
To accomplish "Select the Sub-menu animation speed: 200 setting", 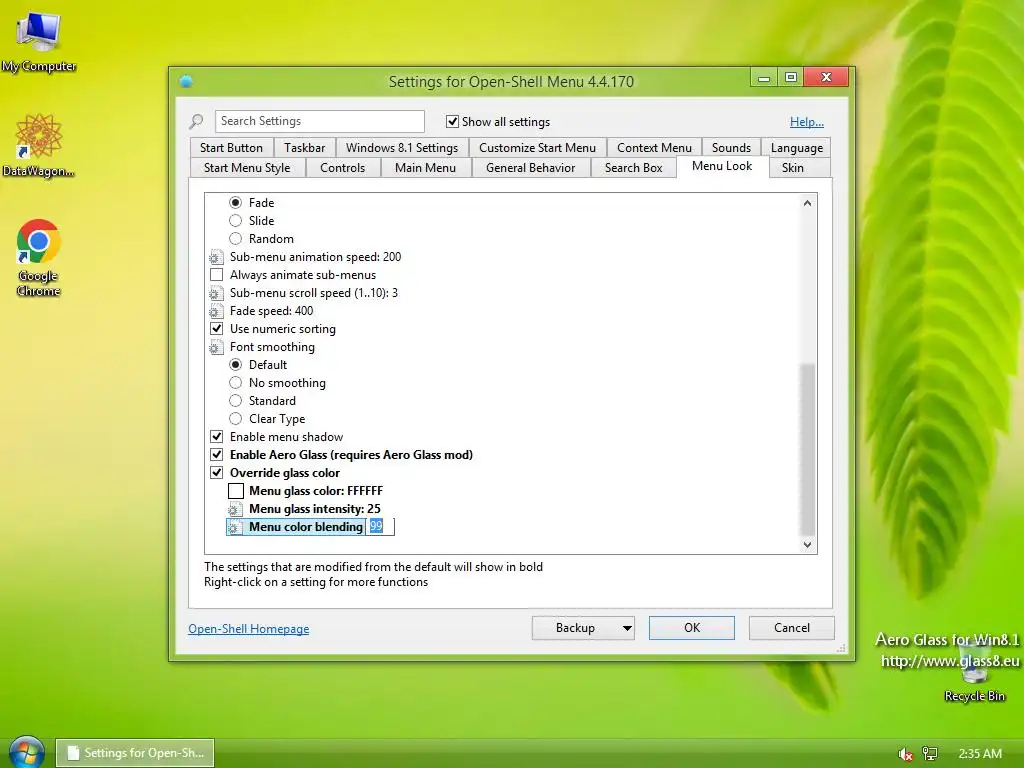I will [x=315, y=257].
